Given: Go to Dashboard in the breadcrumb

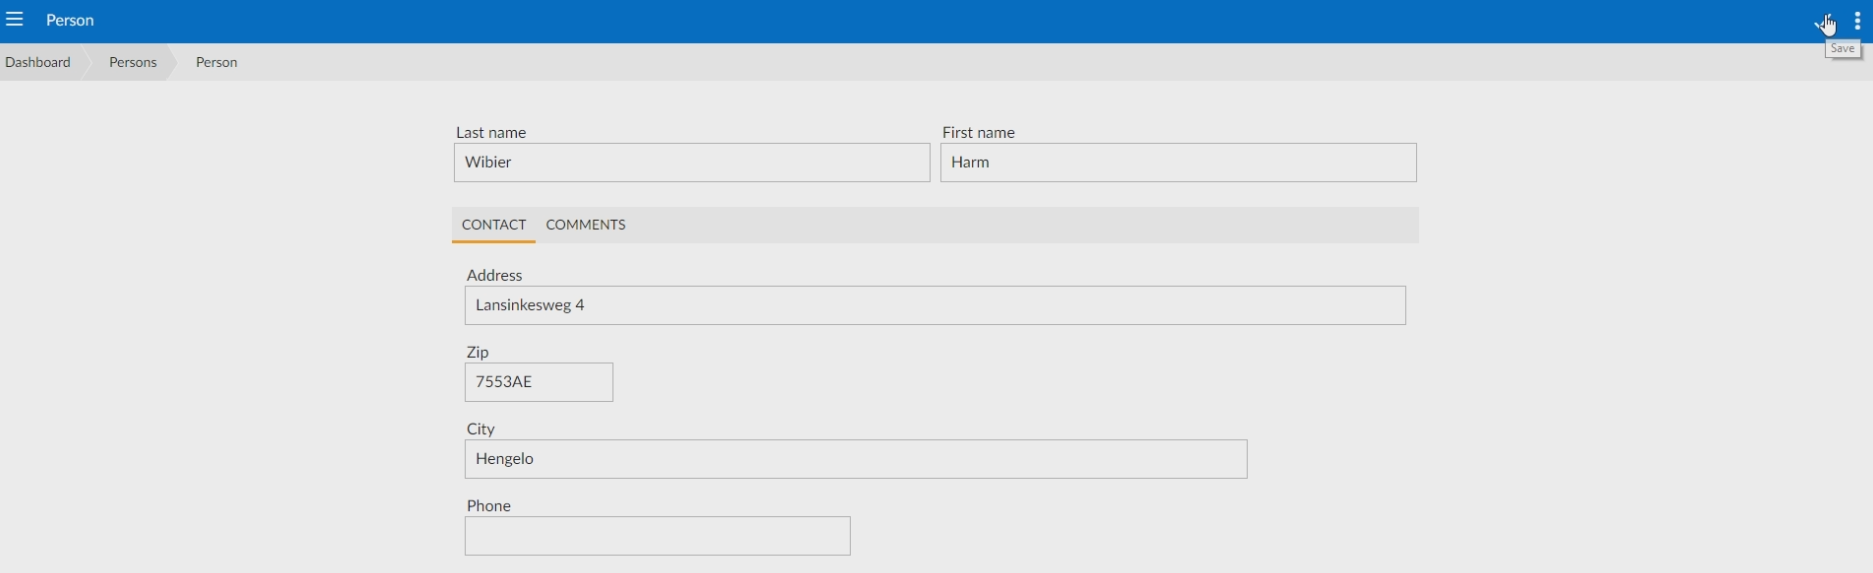Looking at the screenshot, I should point(38,62).
